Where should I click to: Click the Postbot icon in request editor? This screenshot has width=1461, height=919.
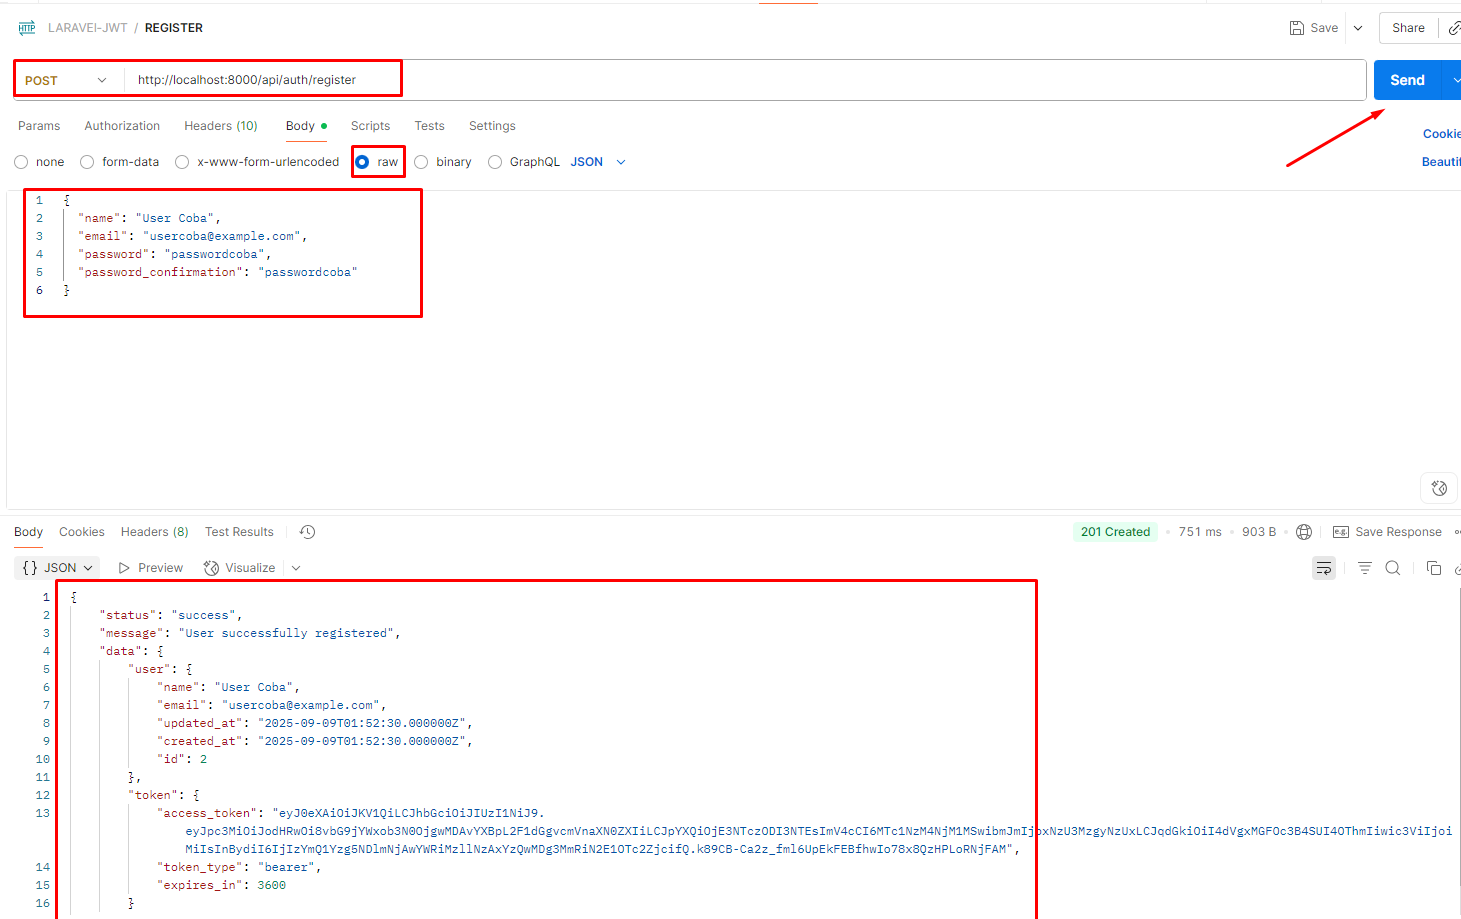[x=1439, y=488]
